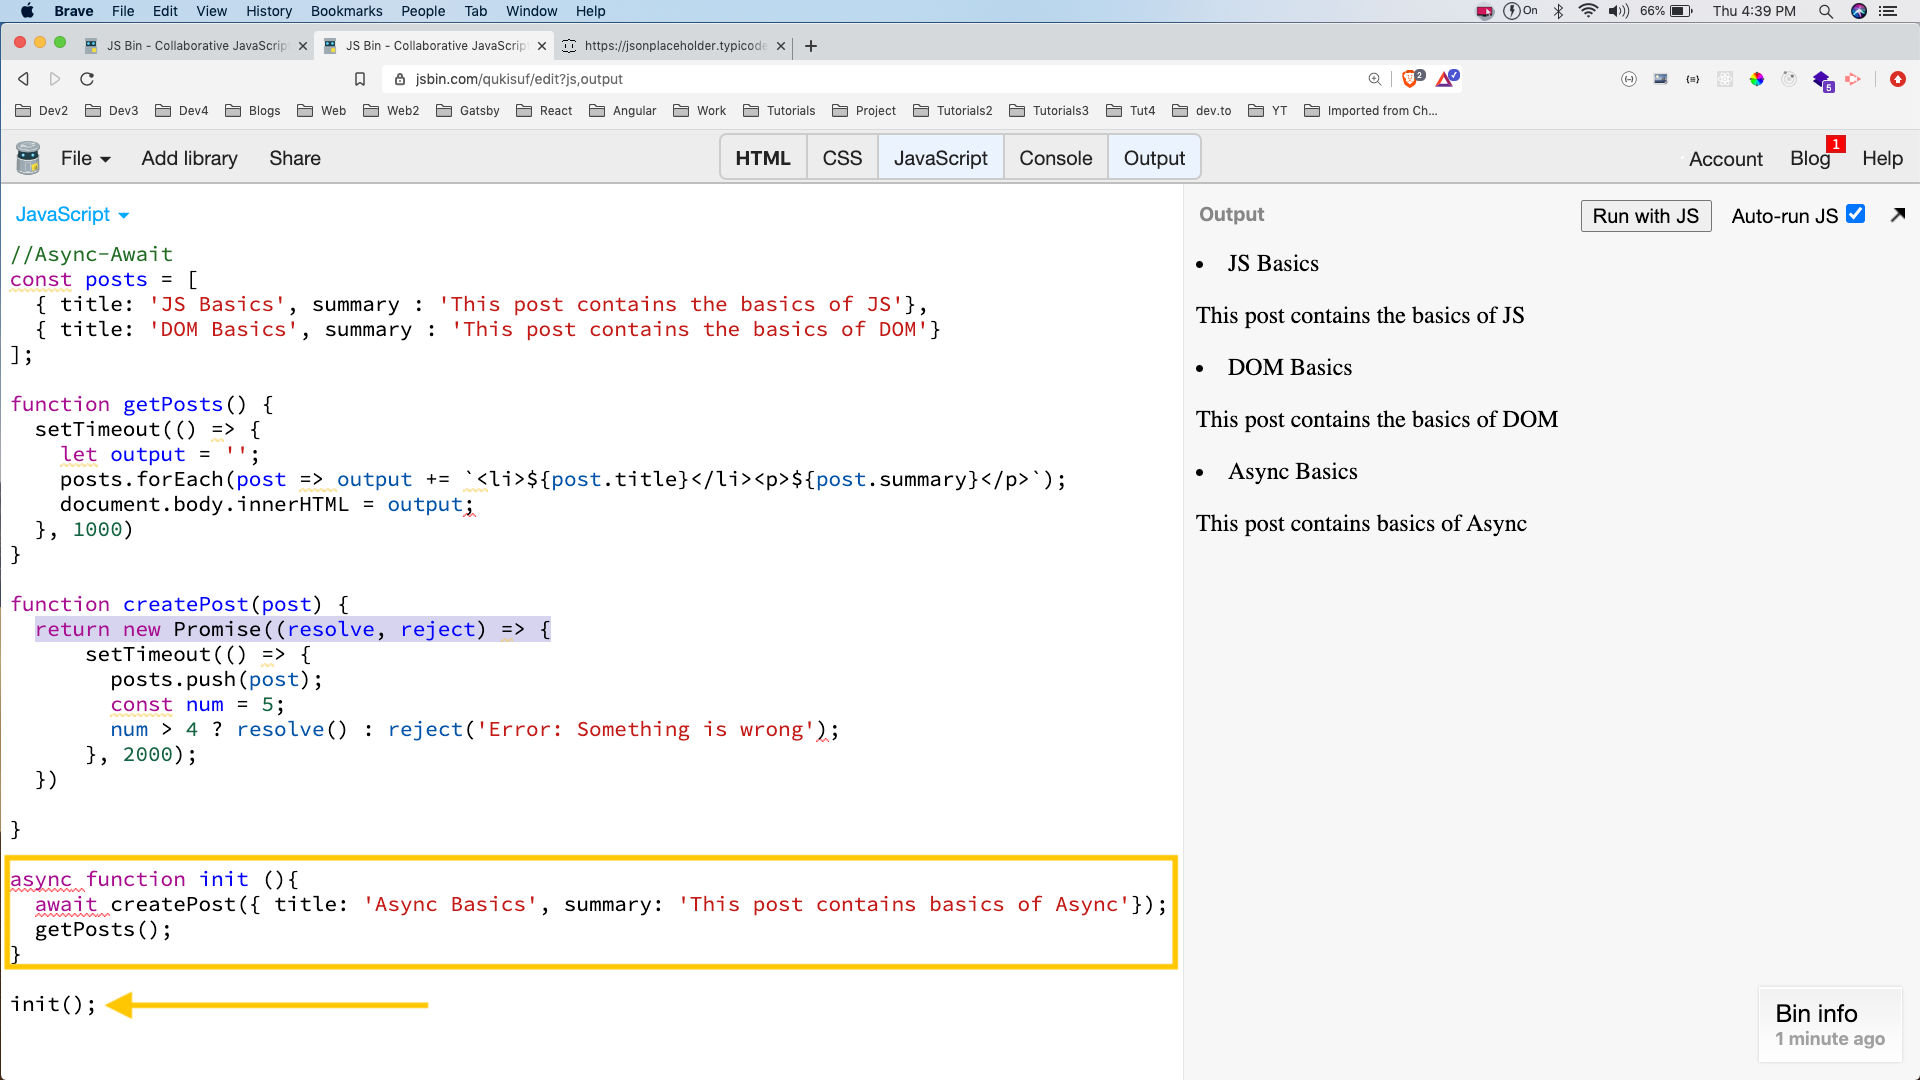Open the Blog link
This screenshot has width=1920, height=1080.
1810,159
